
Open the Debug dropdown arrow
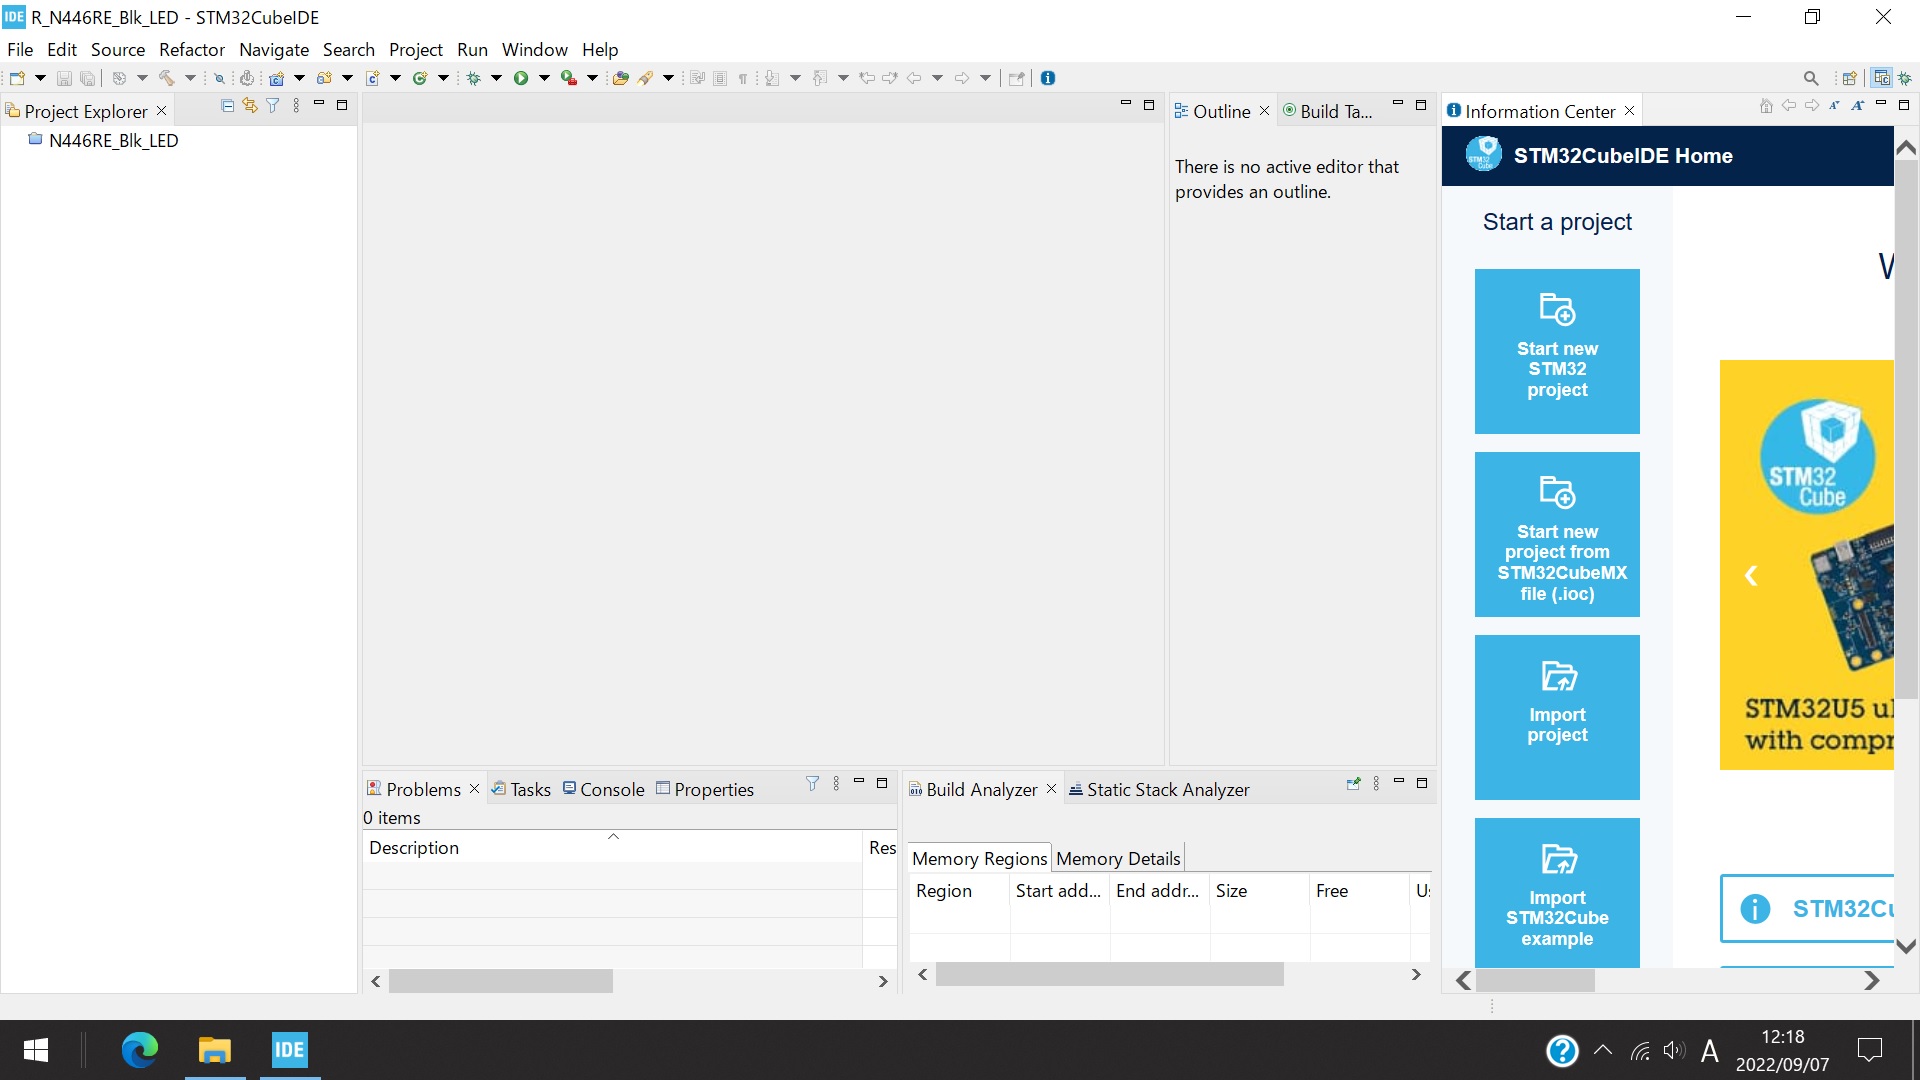tap(496, 78)
